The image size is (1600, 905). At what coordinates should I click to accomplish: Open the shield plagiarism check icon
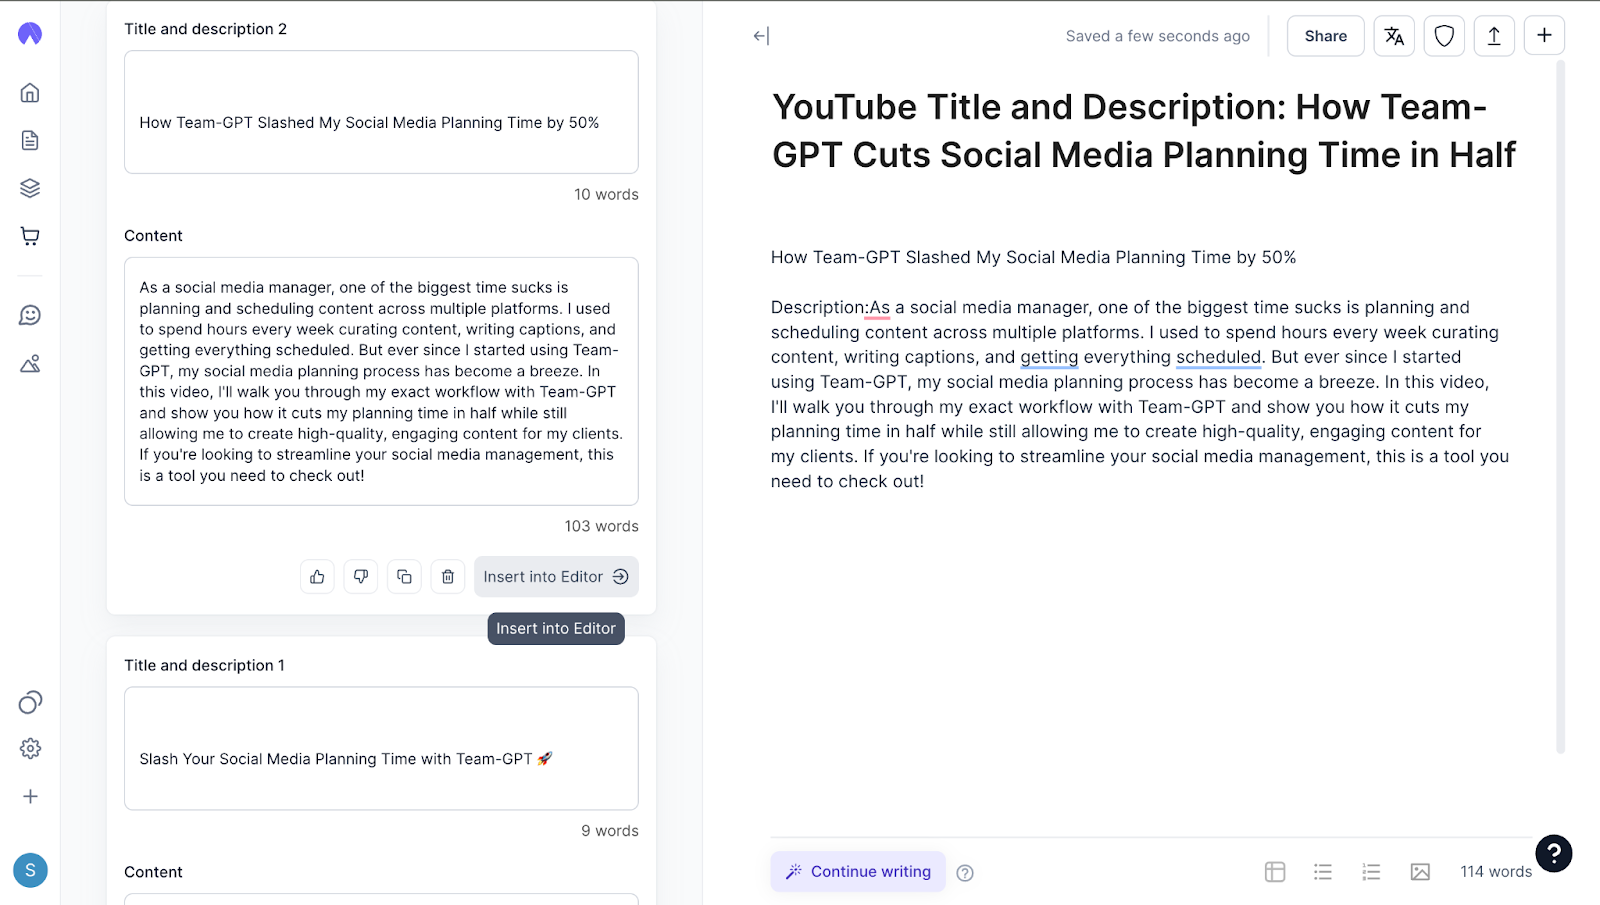click(x=1444, y=36)
